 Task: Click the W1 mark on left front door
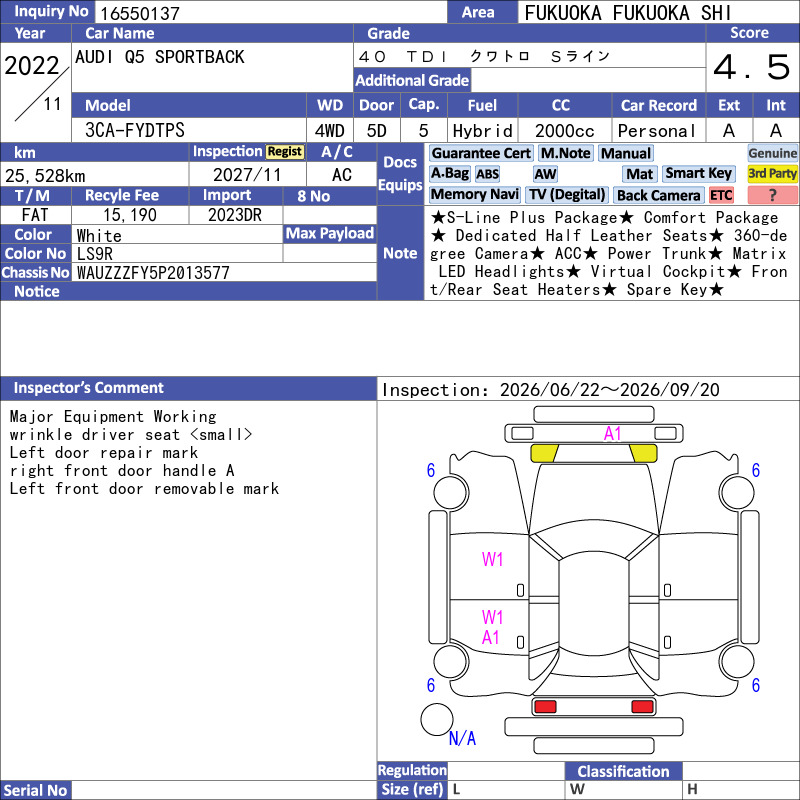click(x=492, y=560)
